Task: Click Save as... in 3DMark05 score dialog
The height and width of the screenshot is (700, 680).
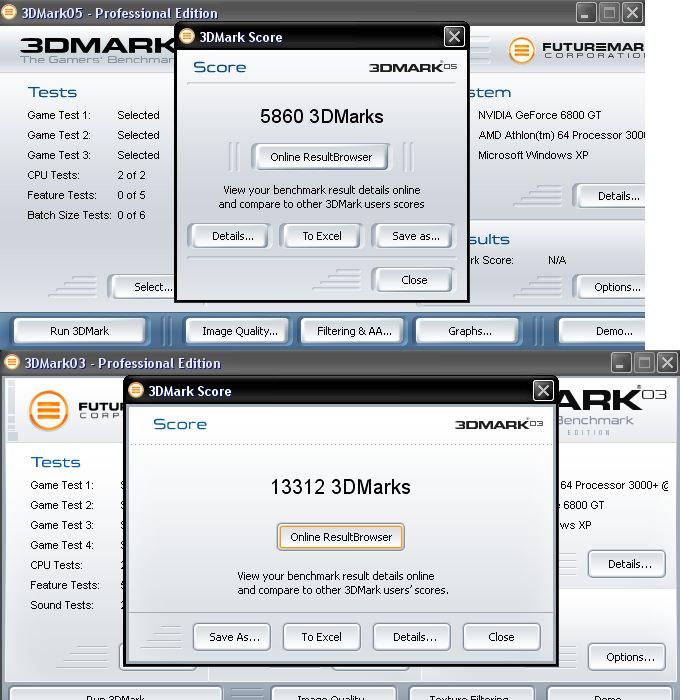Action: pos(415,236)
